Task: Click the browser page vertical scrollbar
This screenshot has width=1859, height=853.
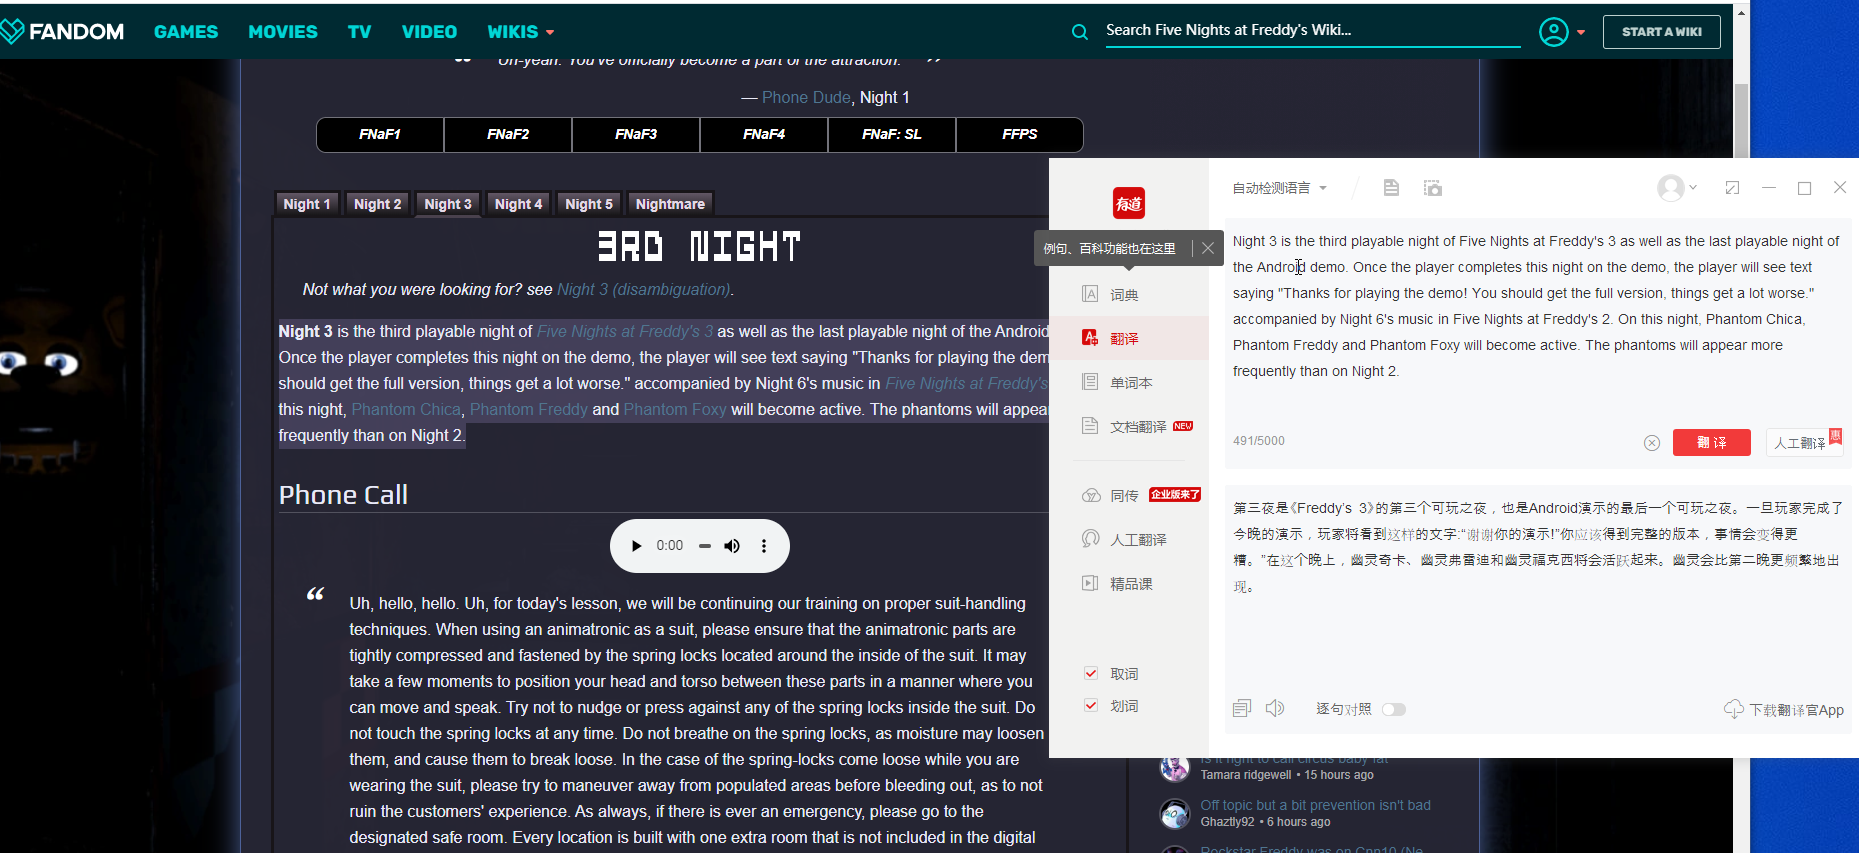Action: tap(1741, 120)
